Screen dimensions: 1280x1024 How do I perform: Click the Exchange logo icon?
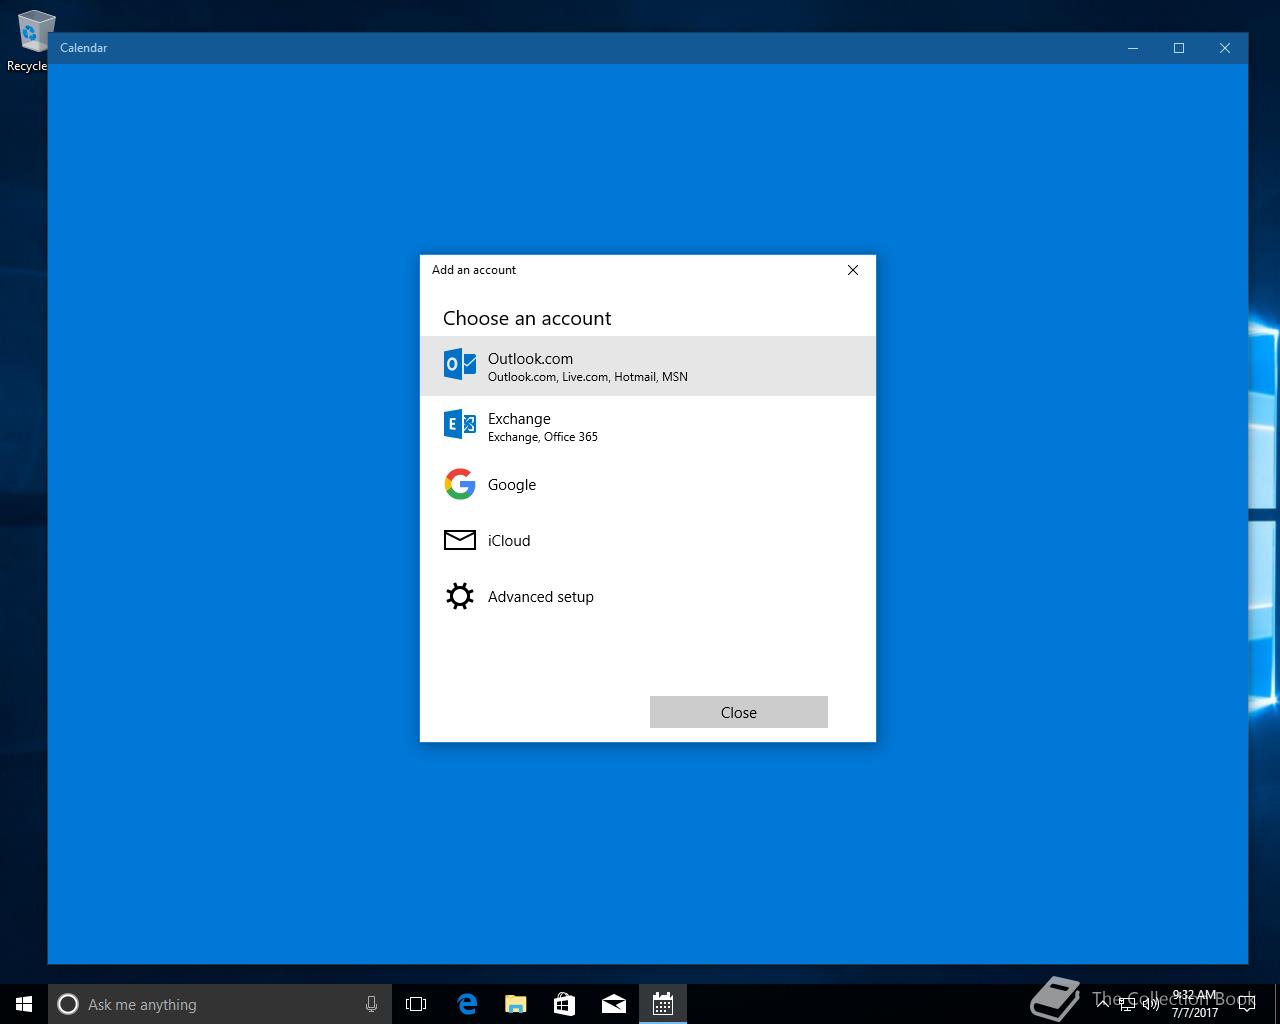pyautogui.click(x=460, y=425)
